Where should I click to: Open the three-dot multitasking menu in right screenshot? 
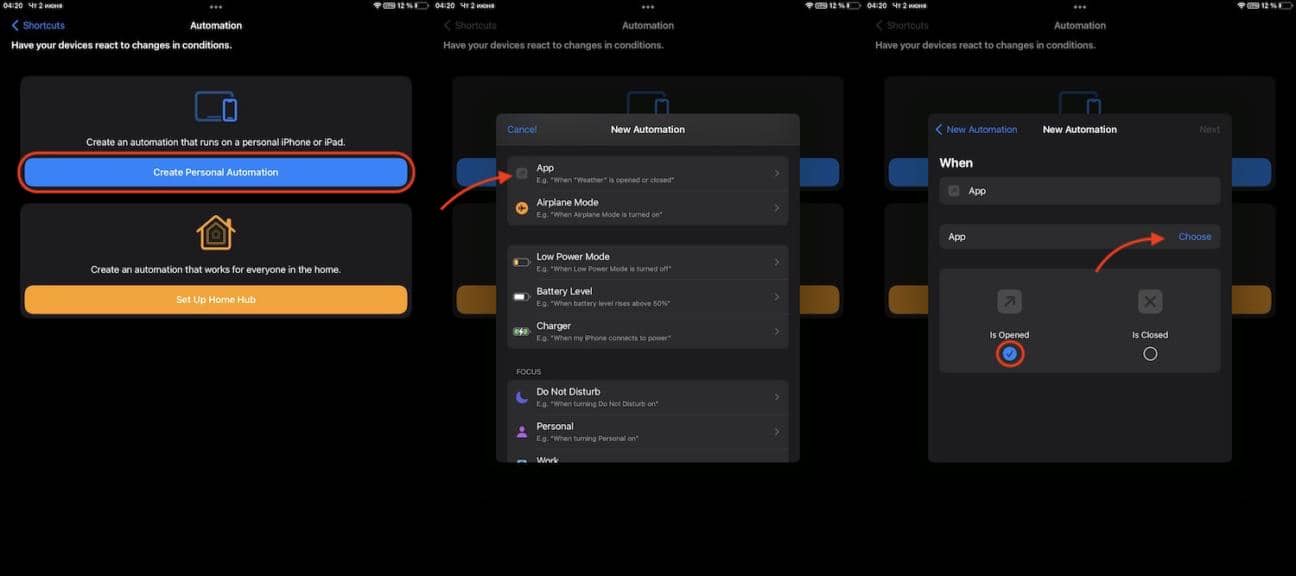coord(1080,7)
